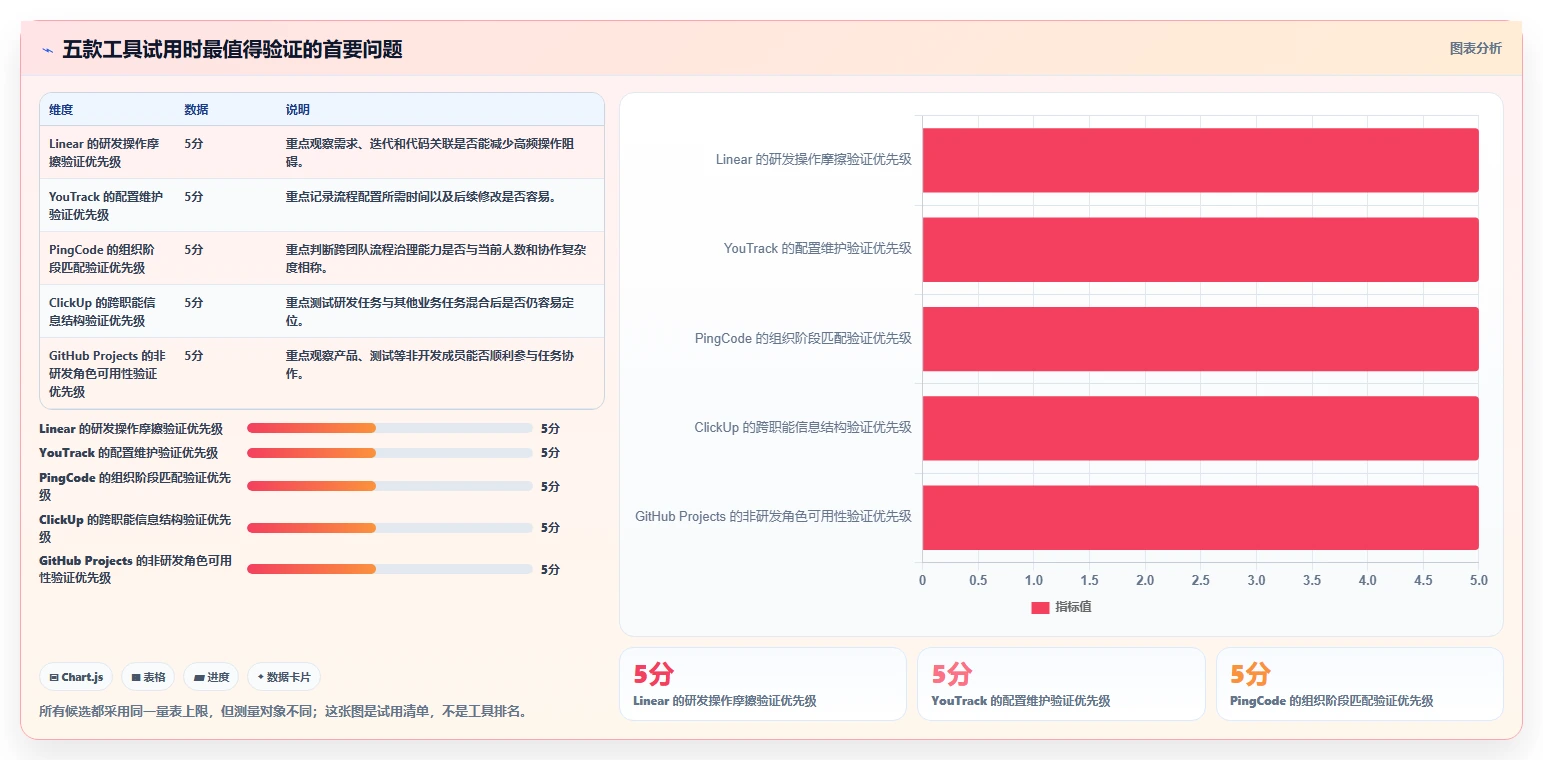Click the chart y-axis label for ClickUp

(x=803, y=427)
